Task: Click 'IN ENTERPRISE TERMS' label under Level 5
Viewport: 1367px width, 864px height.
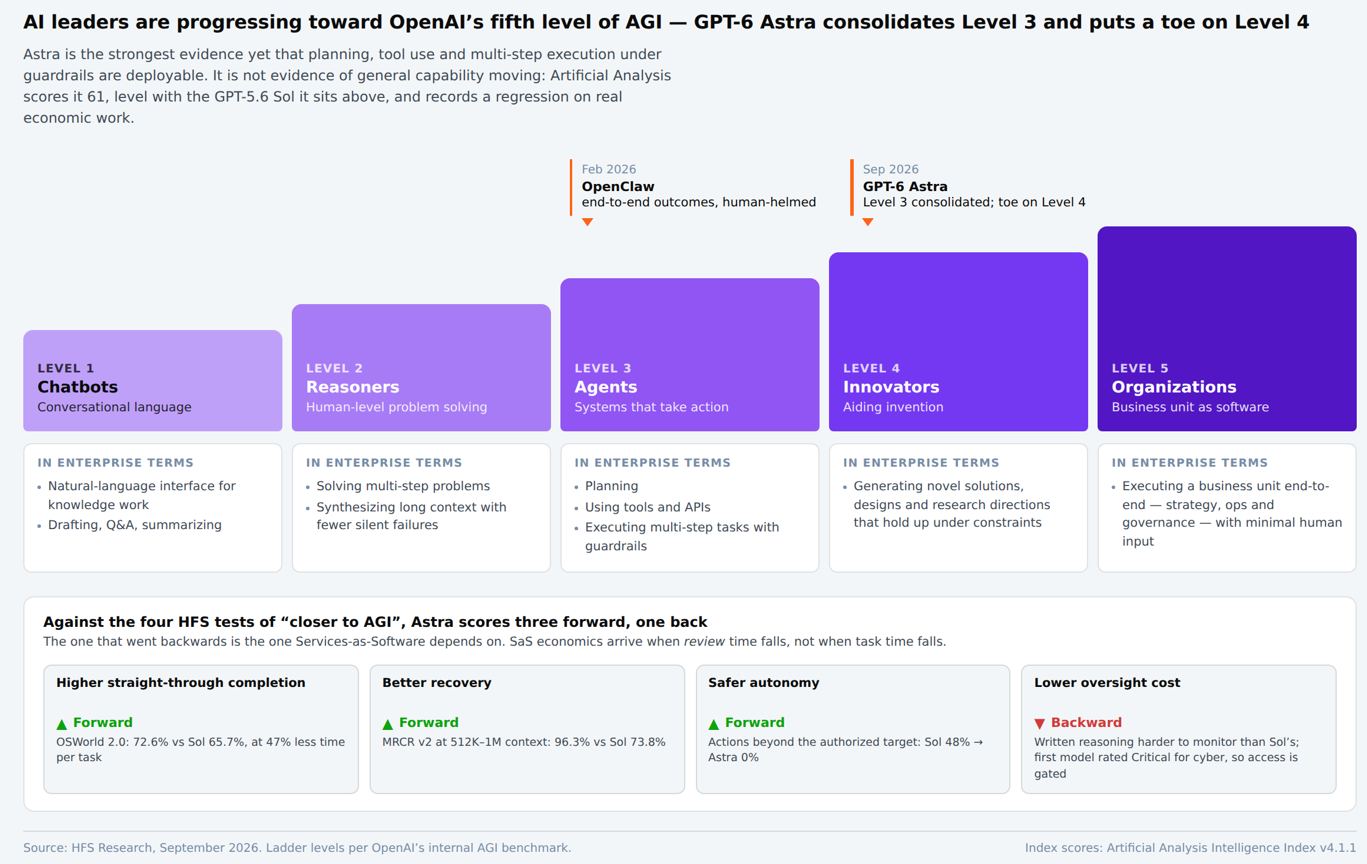Action: click(1190, 463)
